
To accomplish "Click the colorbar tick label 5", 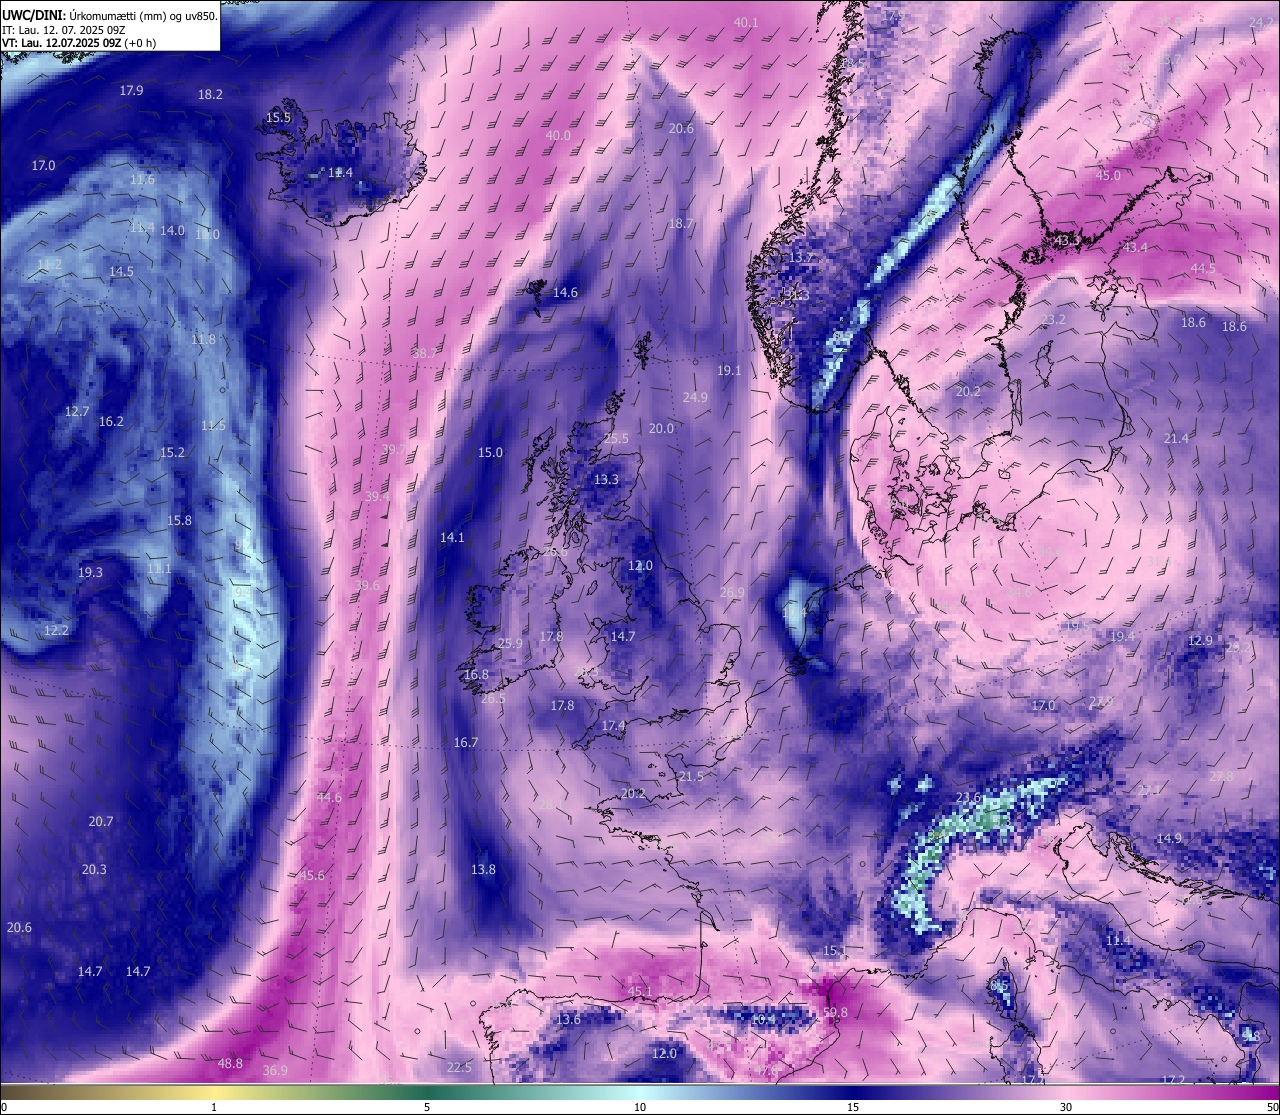I will [427, 1107].
